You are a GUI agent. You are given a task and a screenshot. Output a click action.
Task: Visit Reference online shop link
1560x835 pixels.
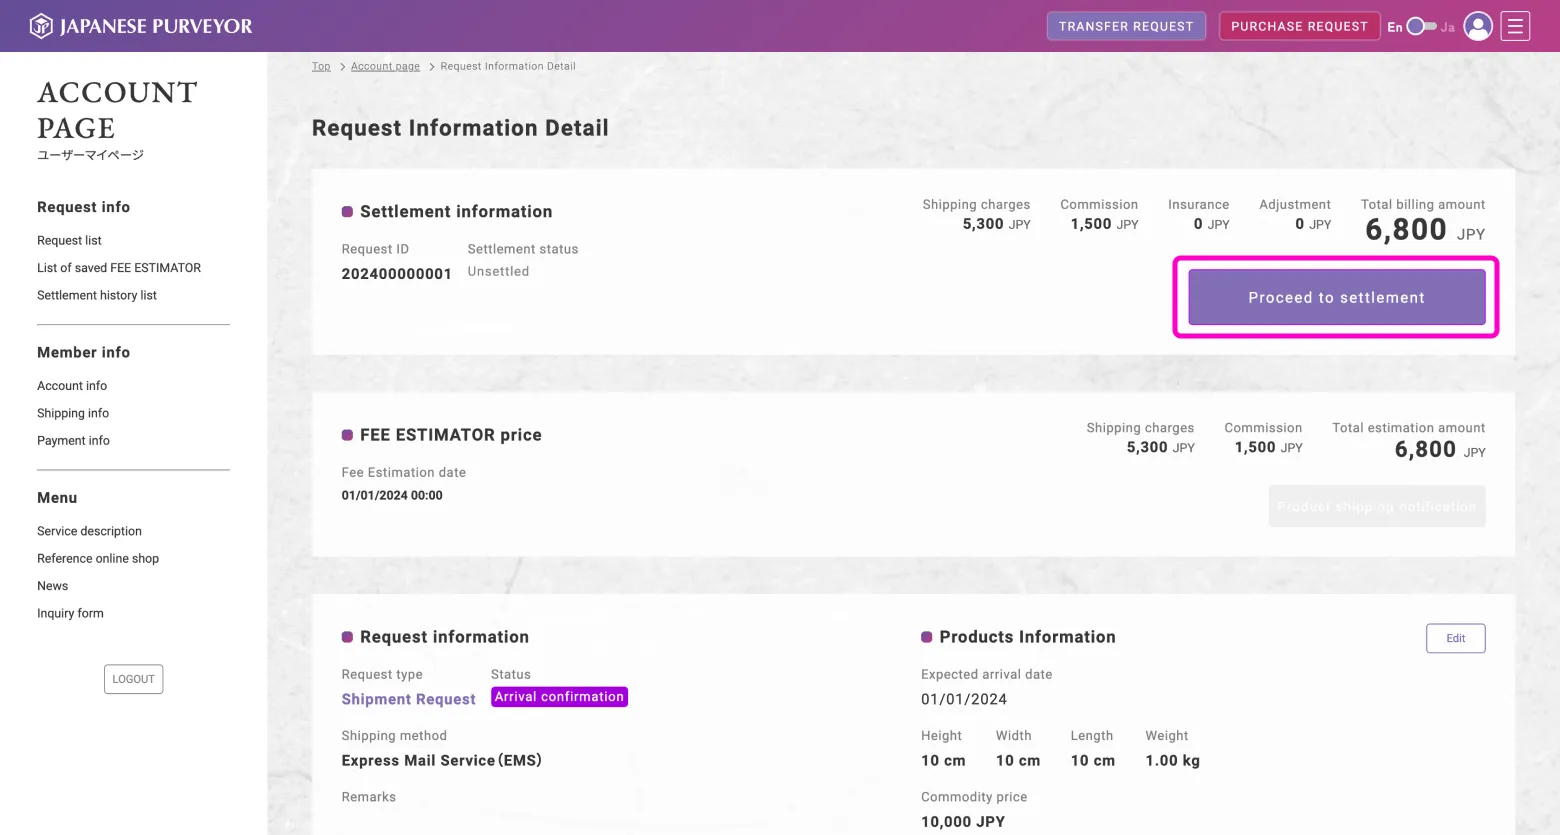pyautogui.click(x=98, y=559)
